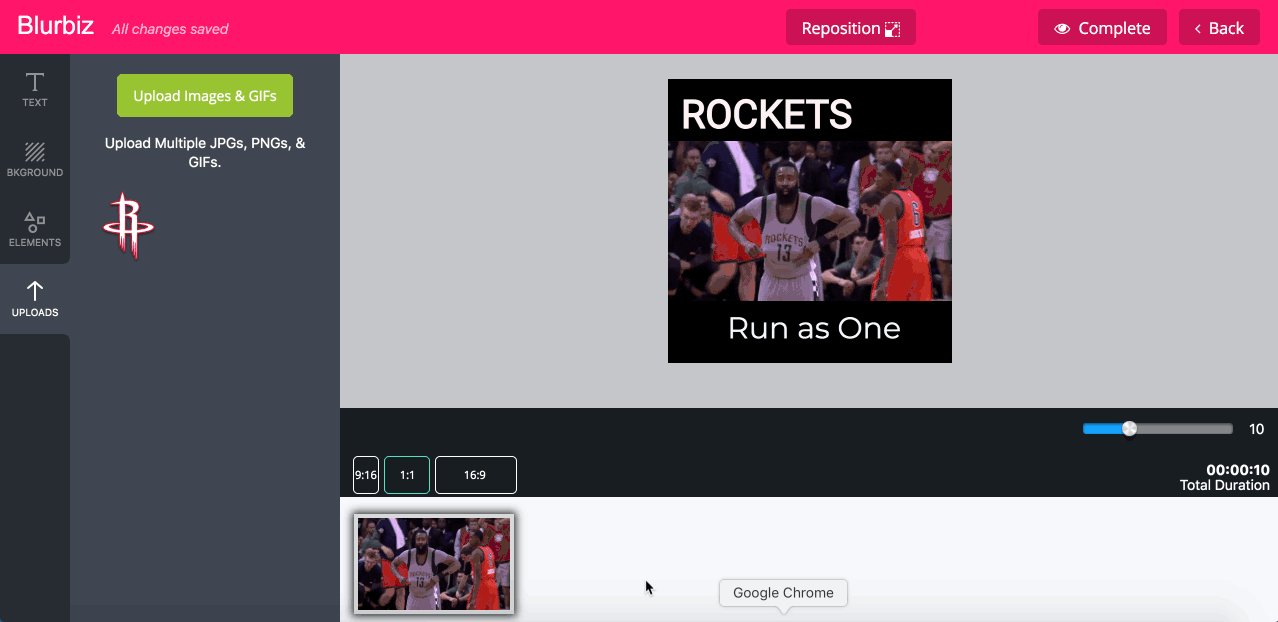Go back with the Back button
The image size is (1278, 622).
pos(1219,28)
